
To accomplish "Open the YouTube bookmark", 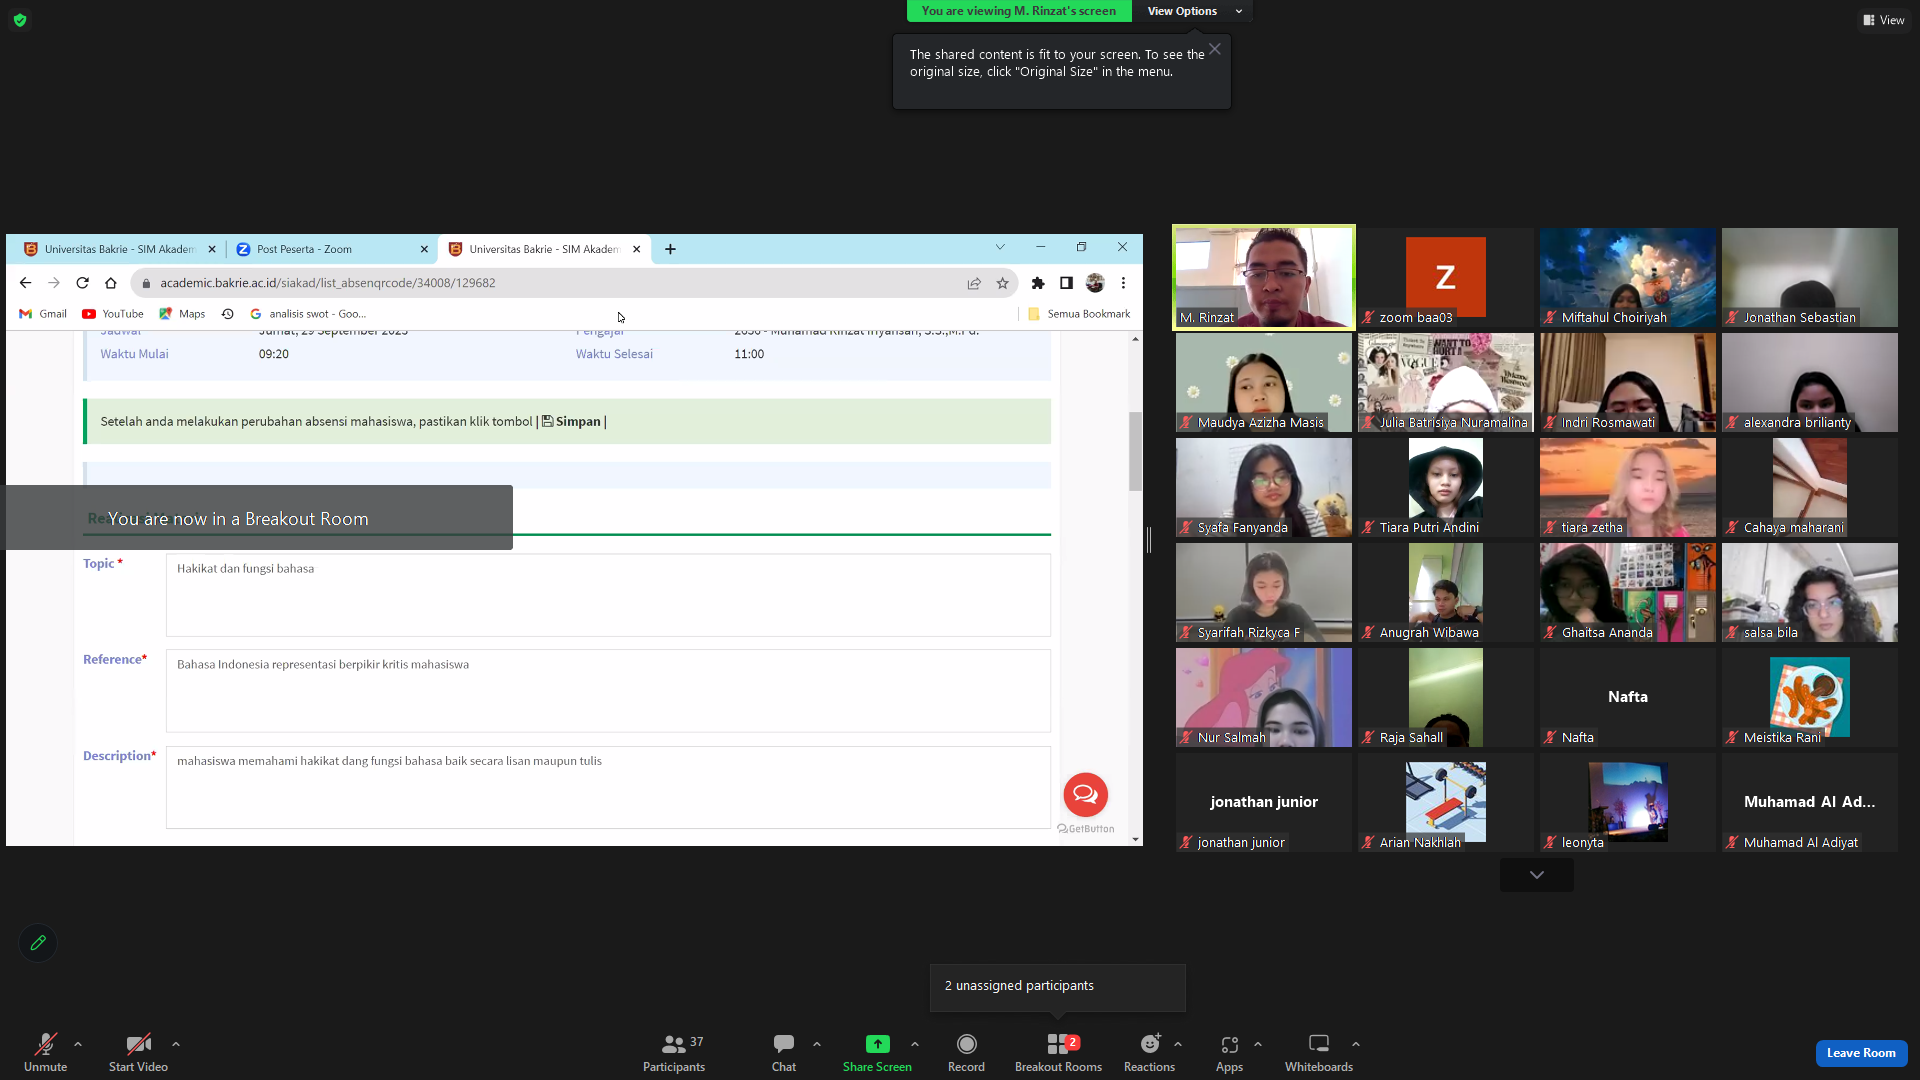I will click(x=113, y=314).
